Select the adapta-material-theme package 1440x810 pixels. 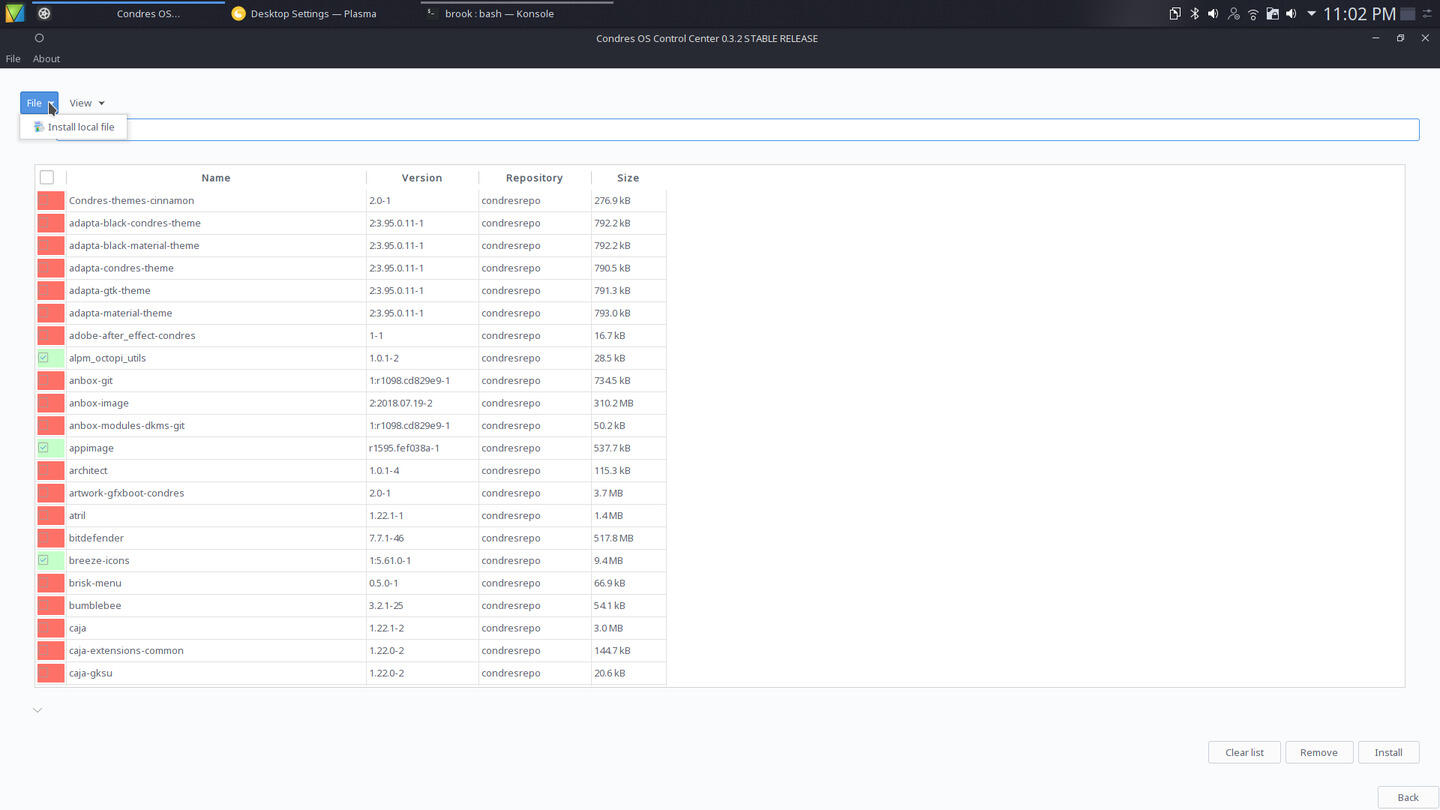(120, 313)
